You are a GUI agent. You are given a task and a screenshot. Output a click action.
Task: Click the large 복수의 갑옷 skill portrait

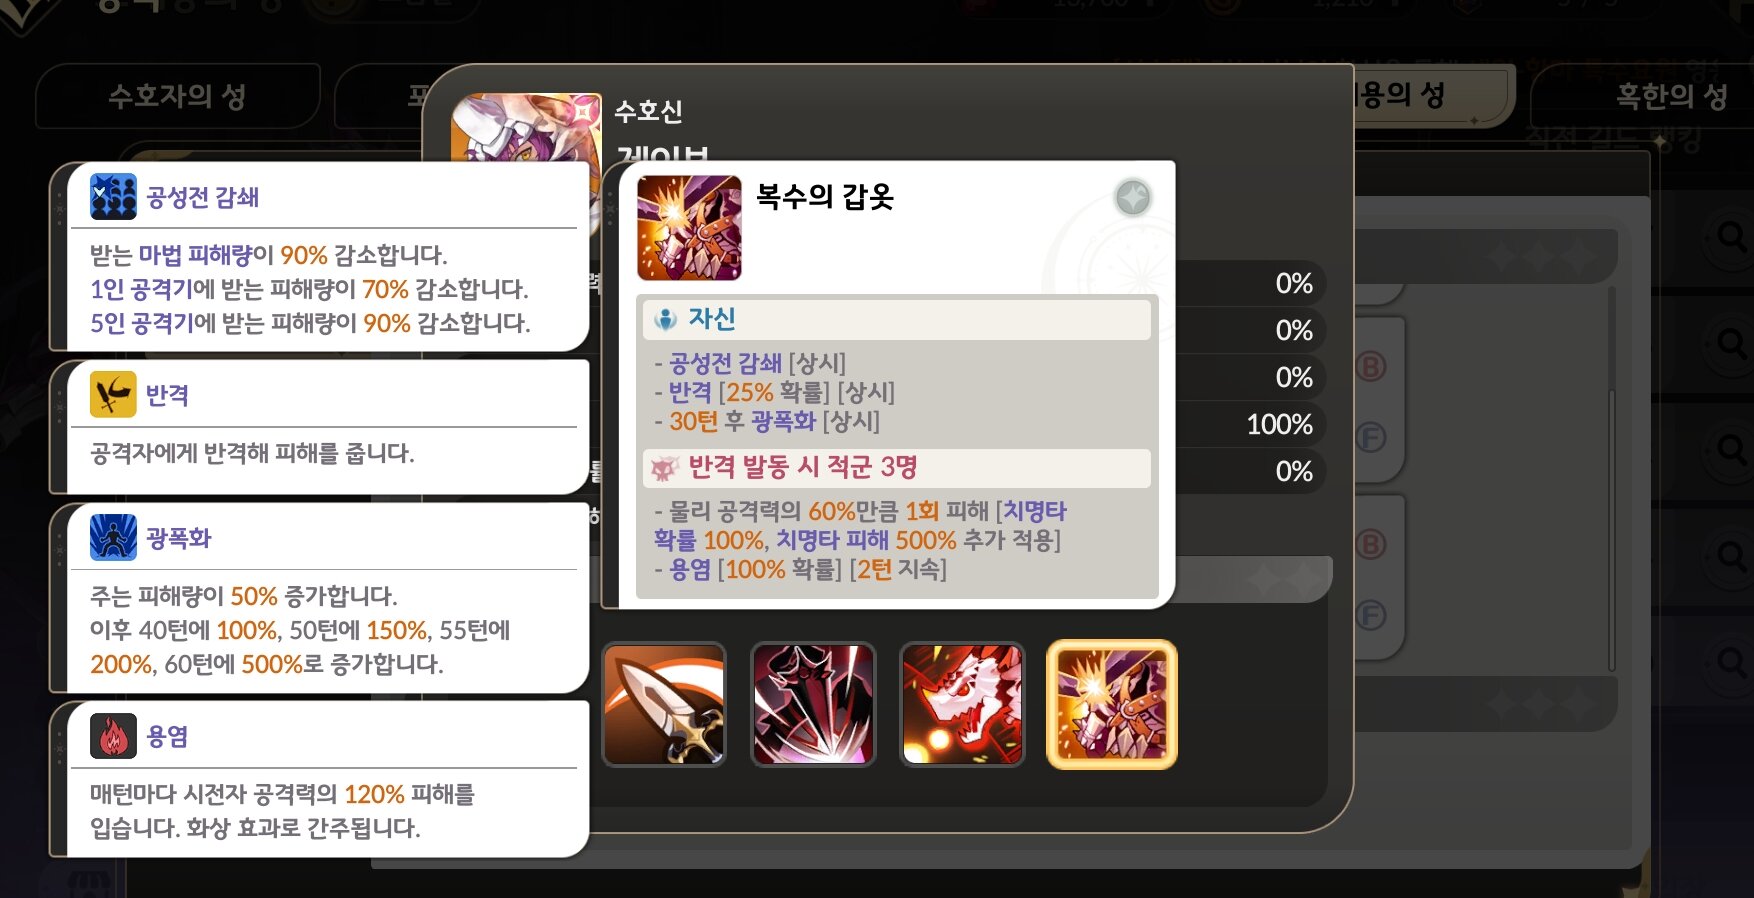pyautogui.click(x=689, y=228)
